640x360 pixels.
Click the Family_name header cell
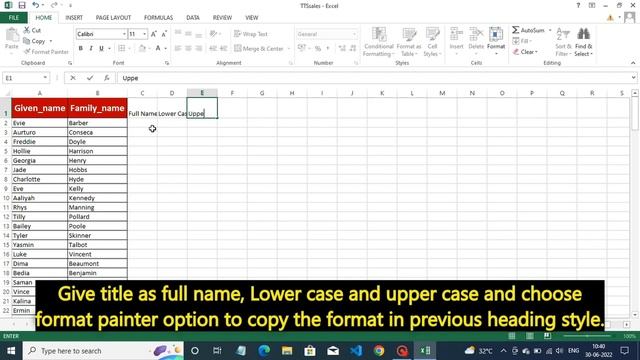click(97, 108)
